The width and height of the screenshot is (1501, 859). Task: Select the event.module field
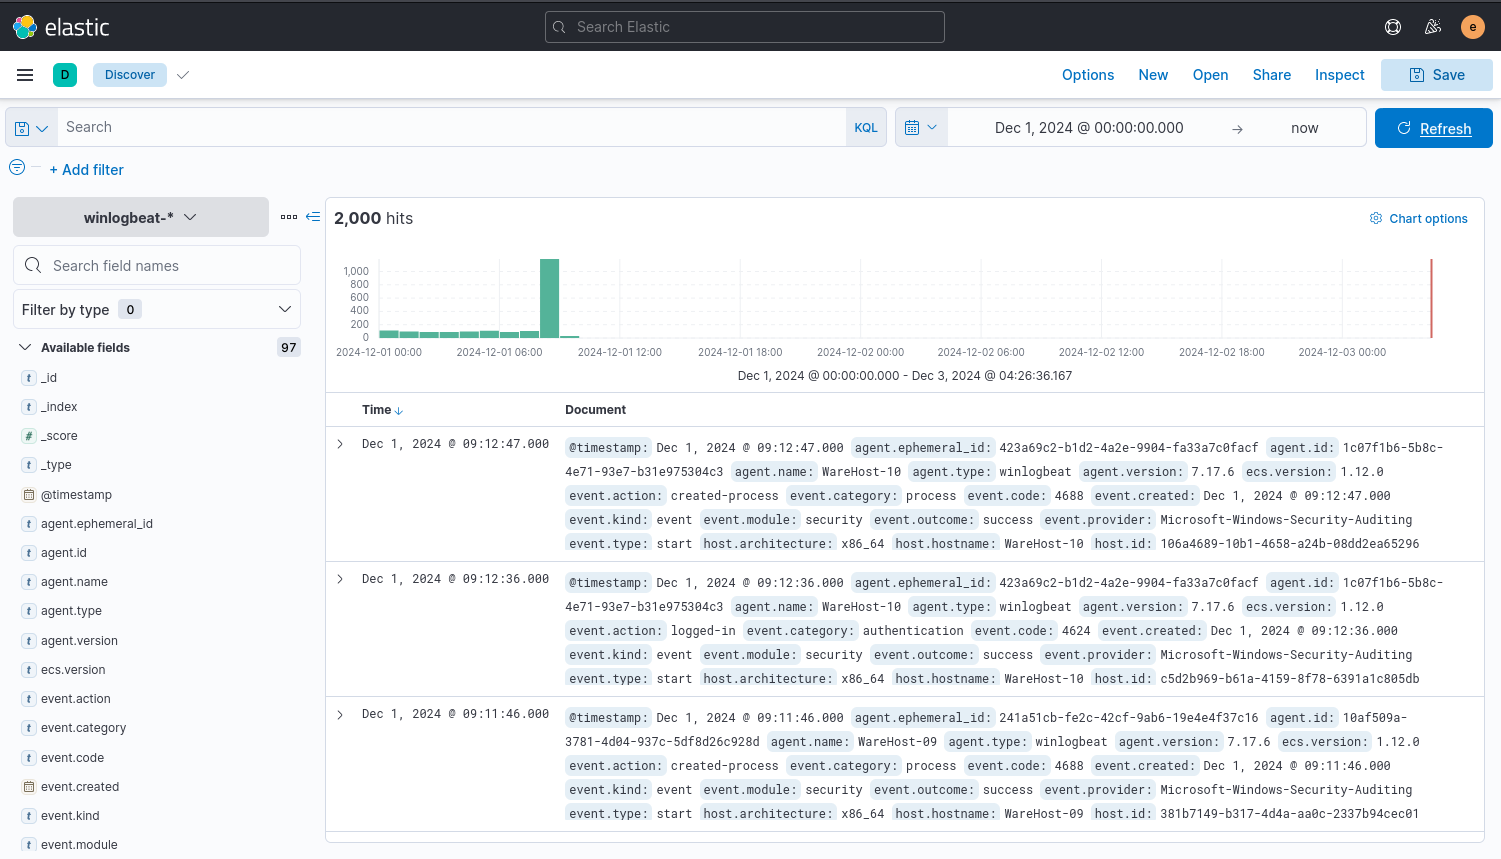pos(79,845)
